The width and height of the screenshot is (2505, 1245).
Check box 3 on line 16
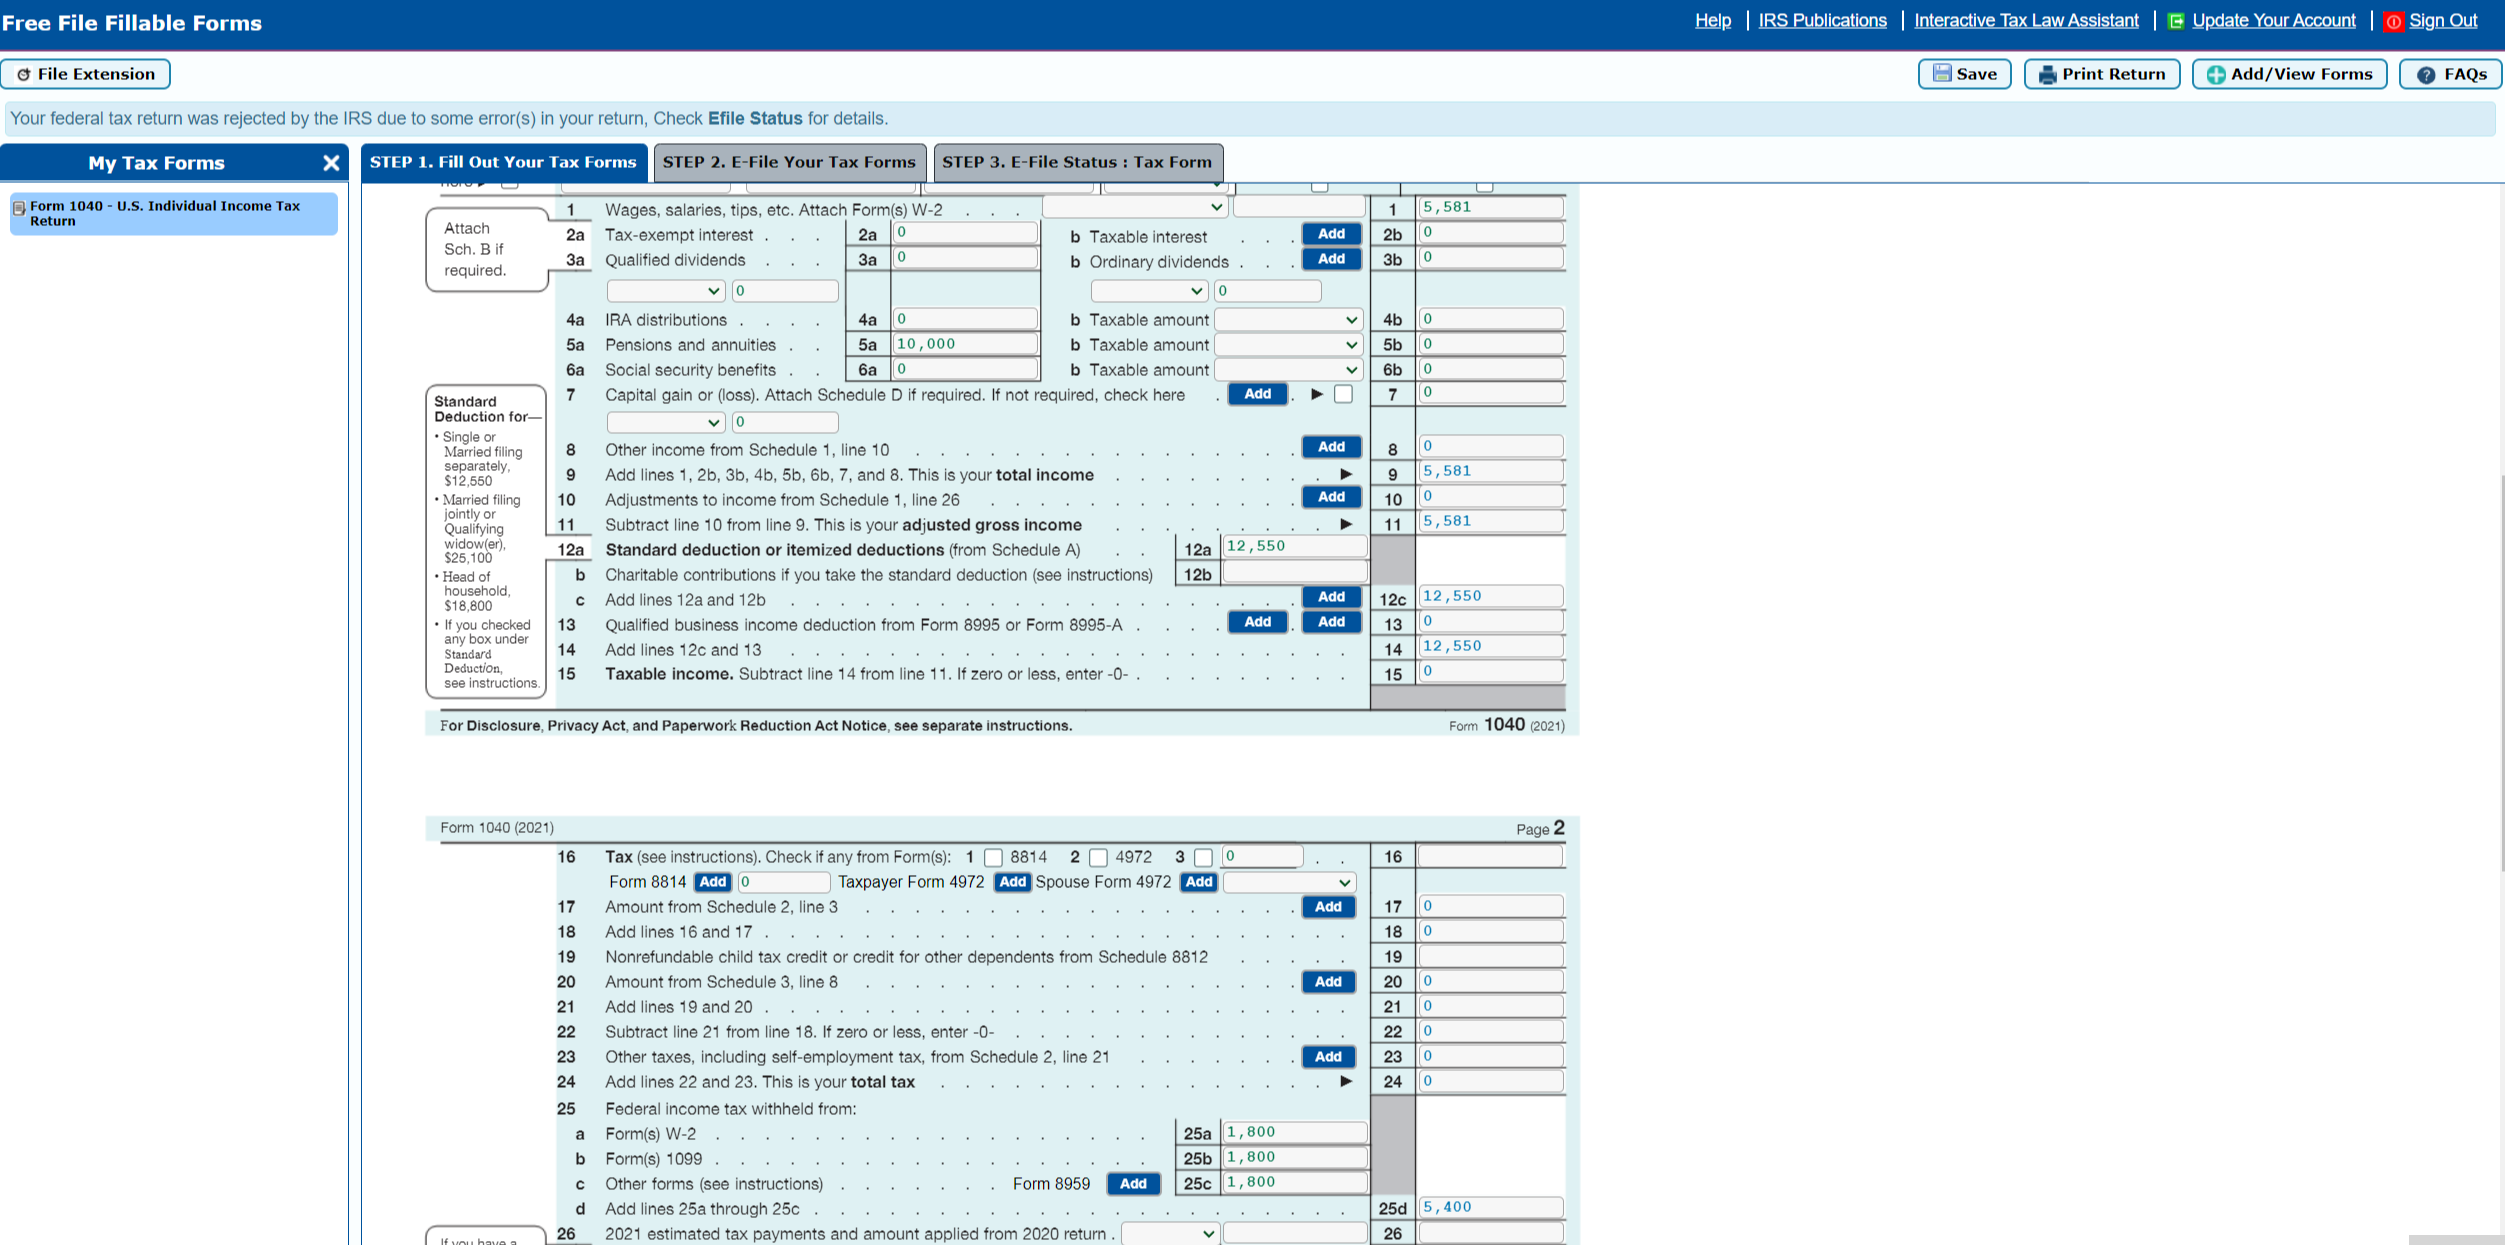[x=1203, y=857]
